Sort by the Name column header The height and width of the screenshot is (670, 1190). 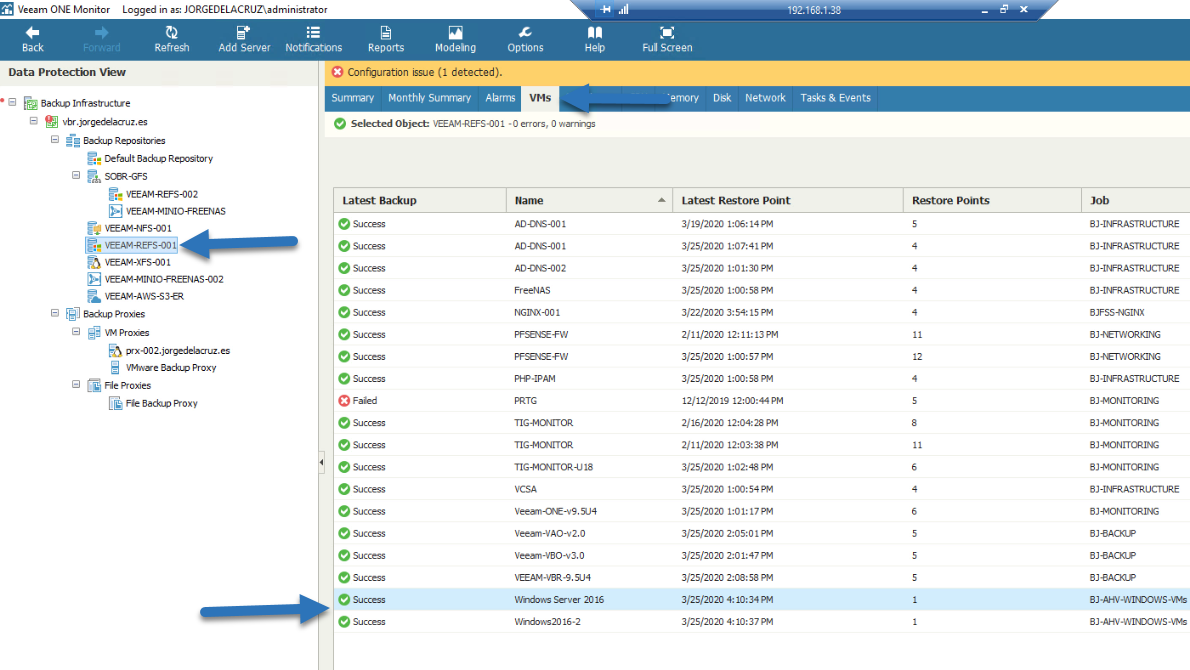click(x=590, y=200)
